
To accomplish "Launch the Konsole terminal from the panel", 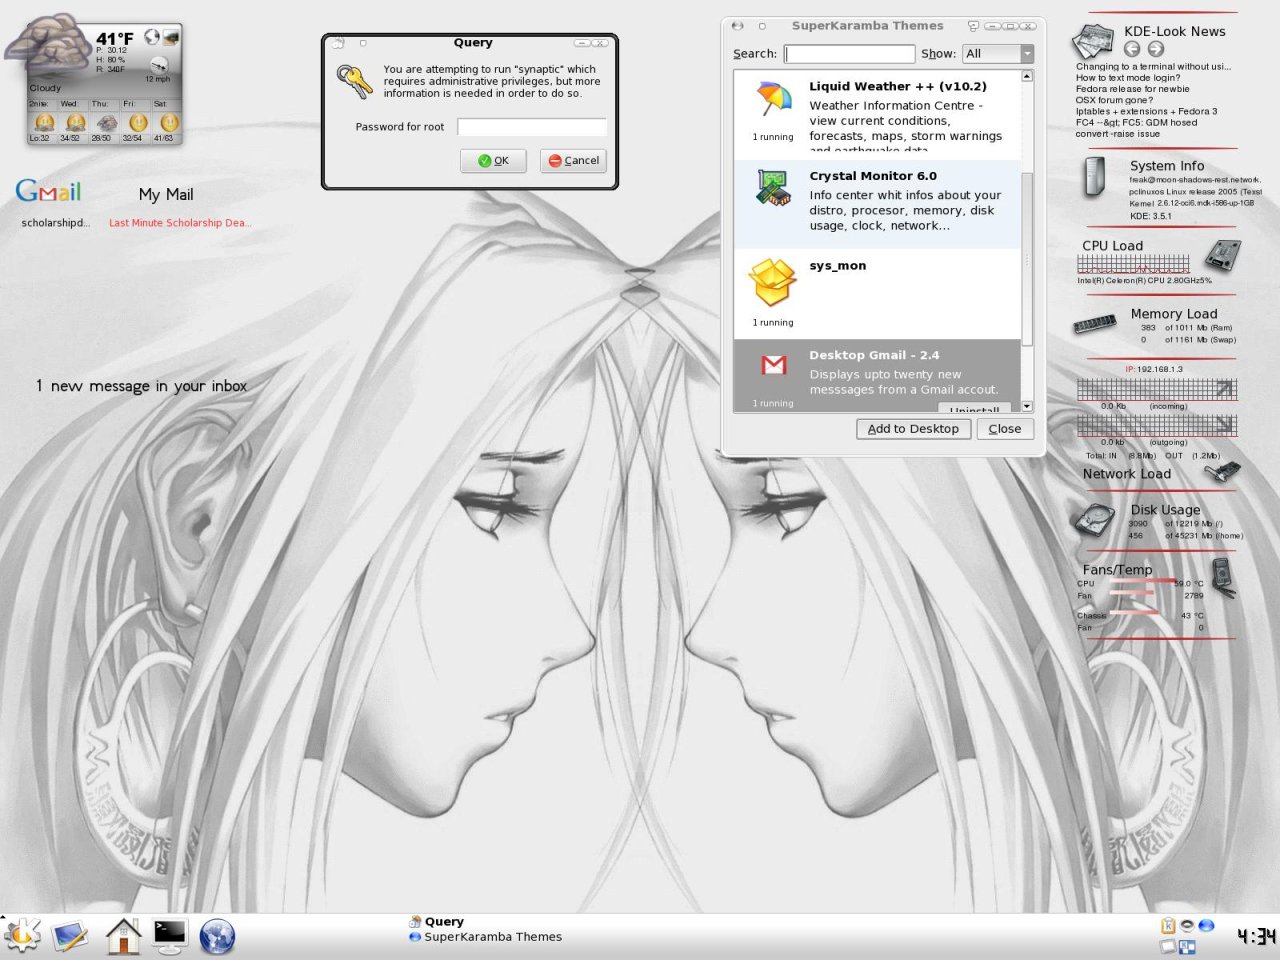I will [x=170, y=935].
